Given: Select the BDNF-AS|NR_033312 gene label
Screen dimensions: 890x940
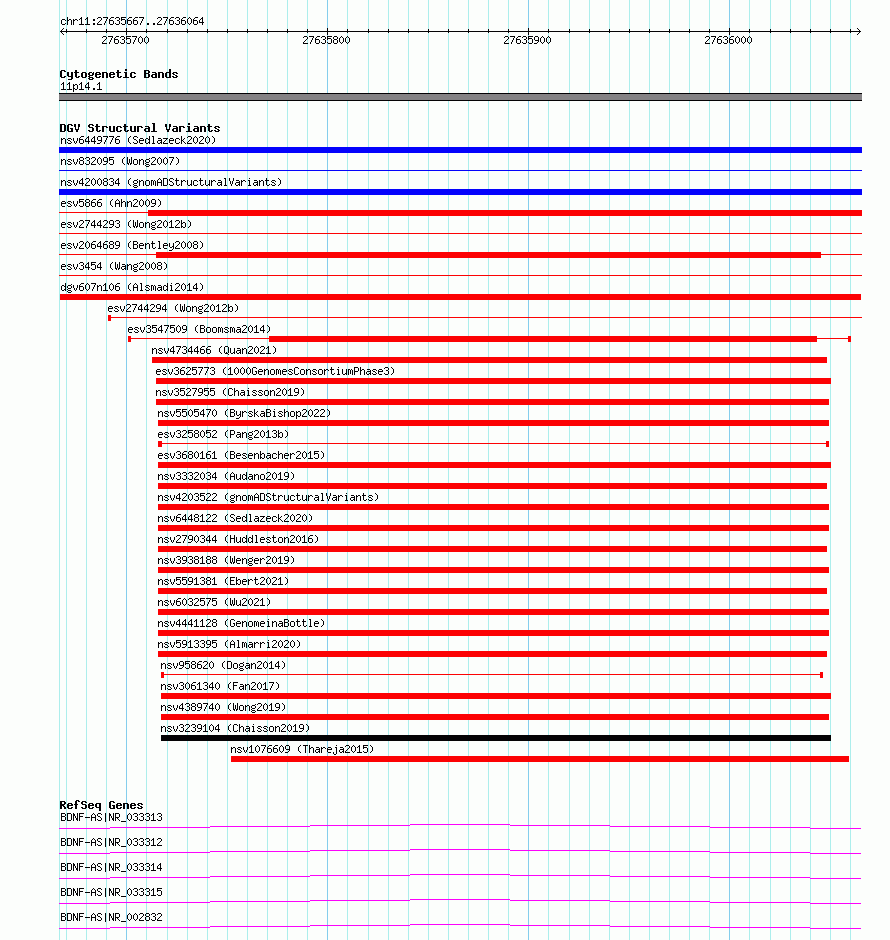Looking at the screenshot, I should tap(111, 842).
